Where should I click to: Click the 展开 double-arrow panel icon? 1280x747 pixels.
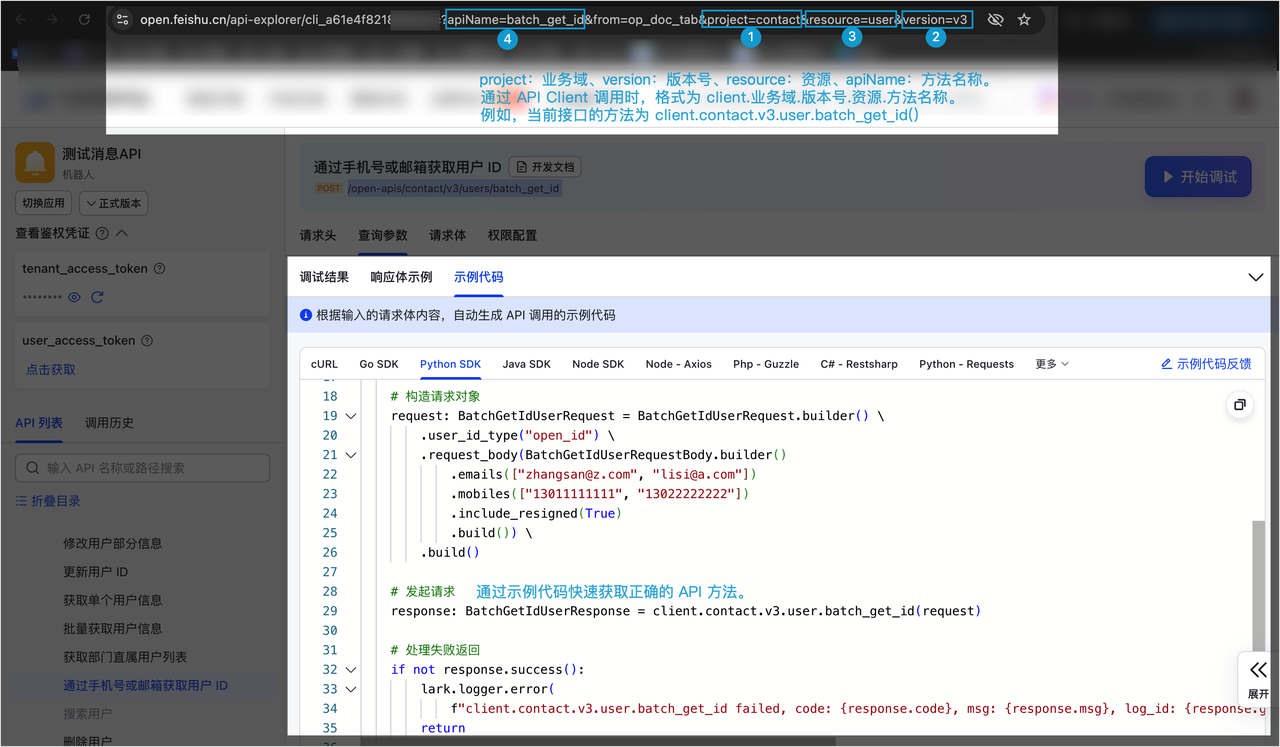[x=1258, y=670]
